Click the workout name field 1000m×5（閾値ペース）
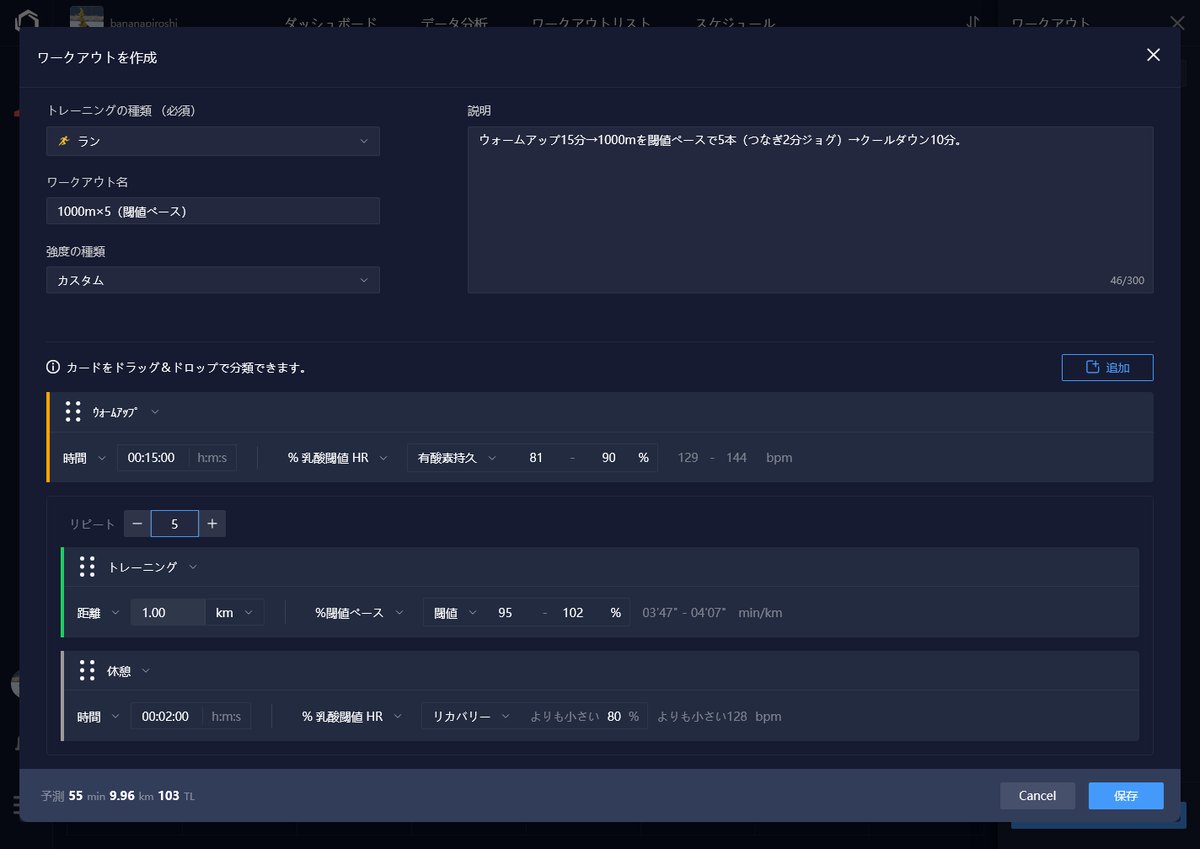This screenshot has width=1200, height=849. [213, 211]
